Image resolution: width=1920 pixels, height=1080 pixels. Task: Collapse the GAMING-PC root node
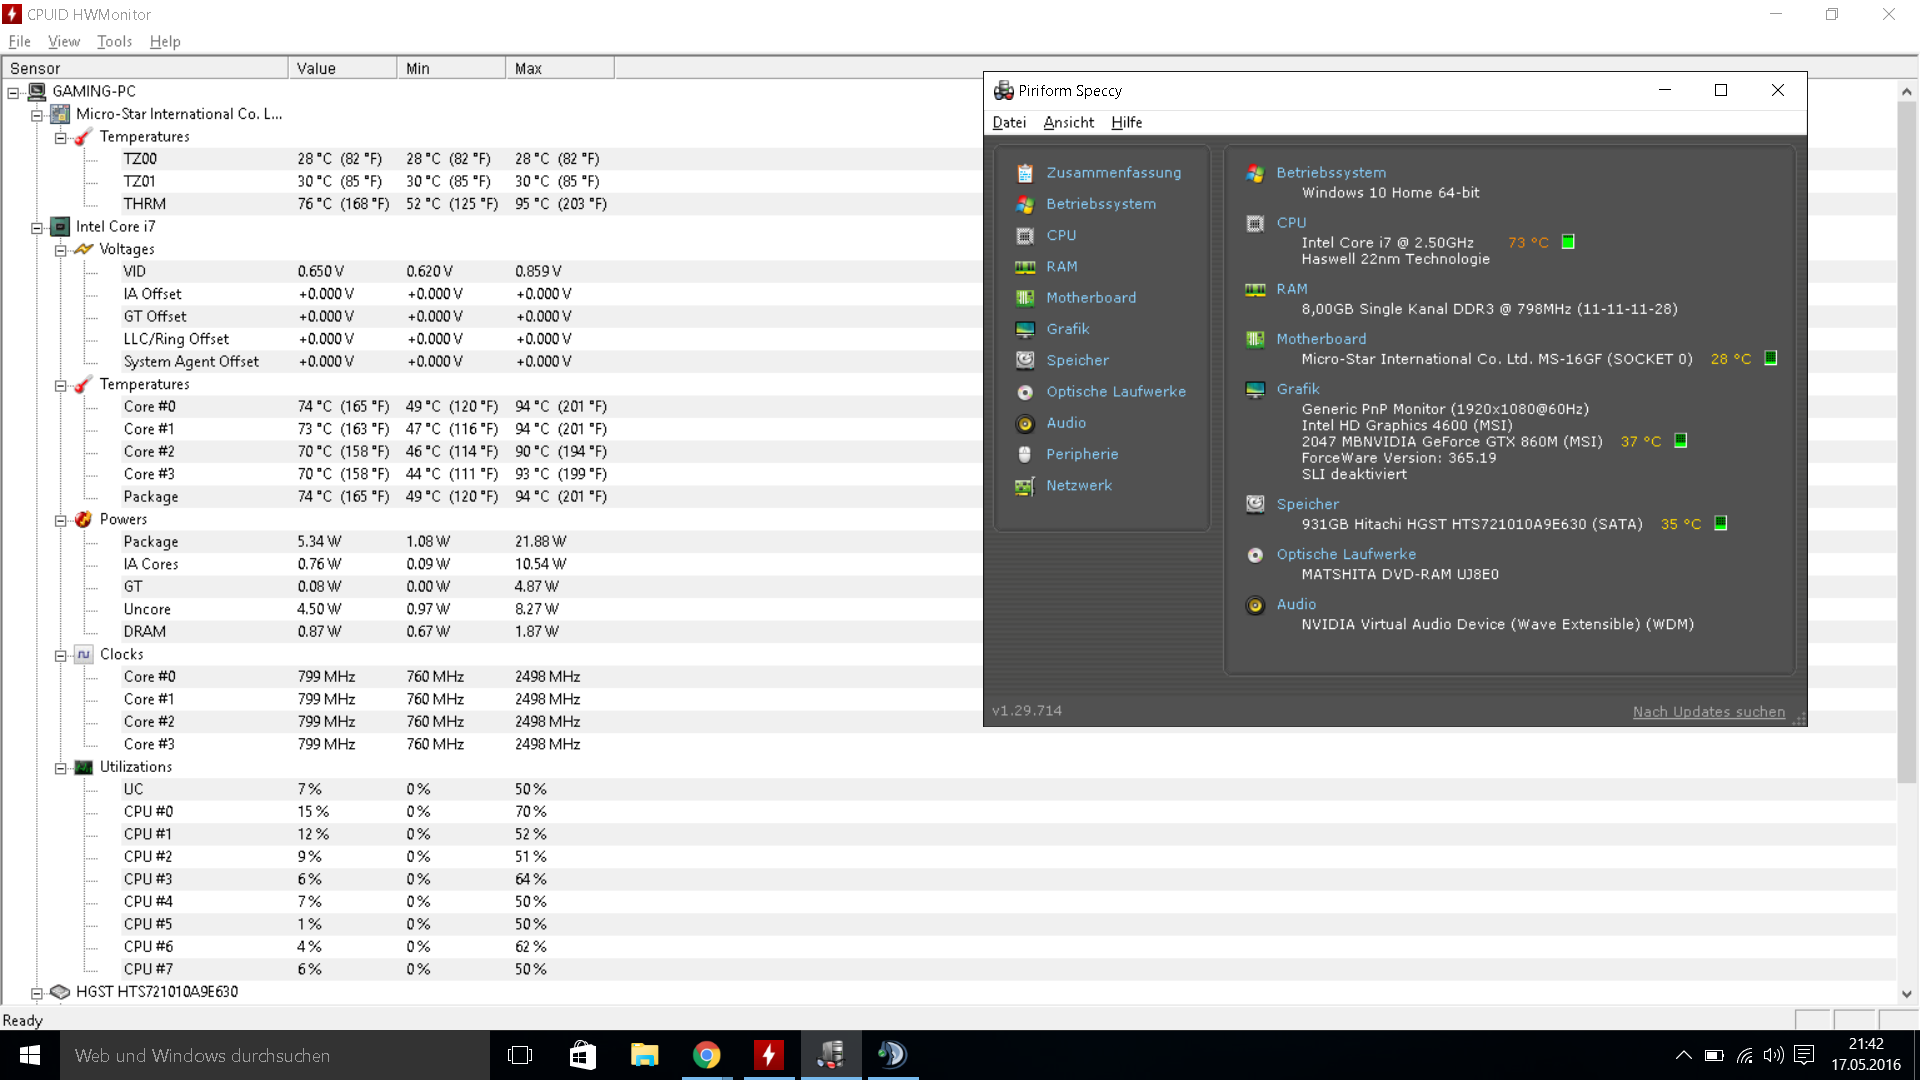click(13, 93)
